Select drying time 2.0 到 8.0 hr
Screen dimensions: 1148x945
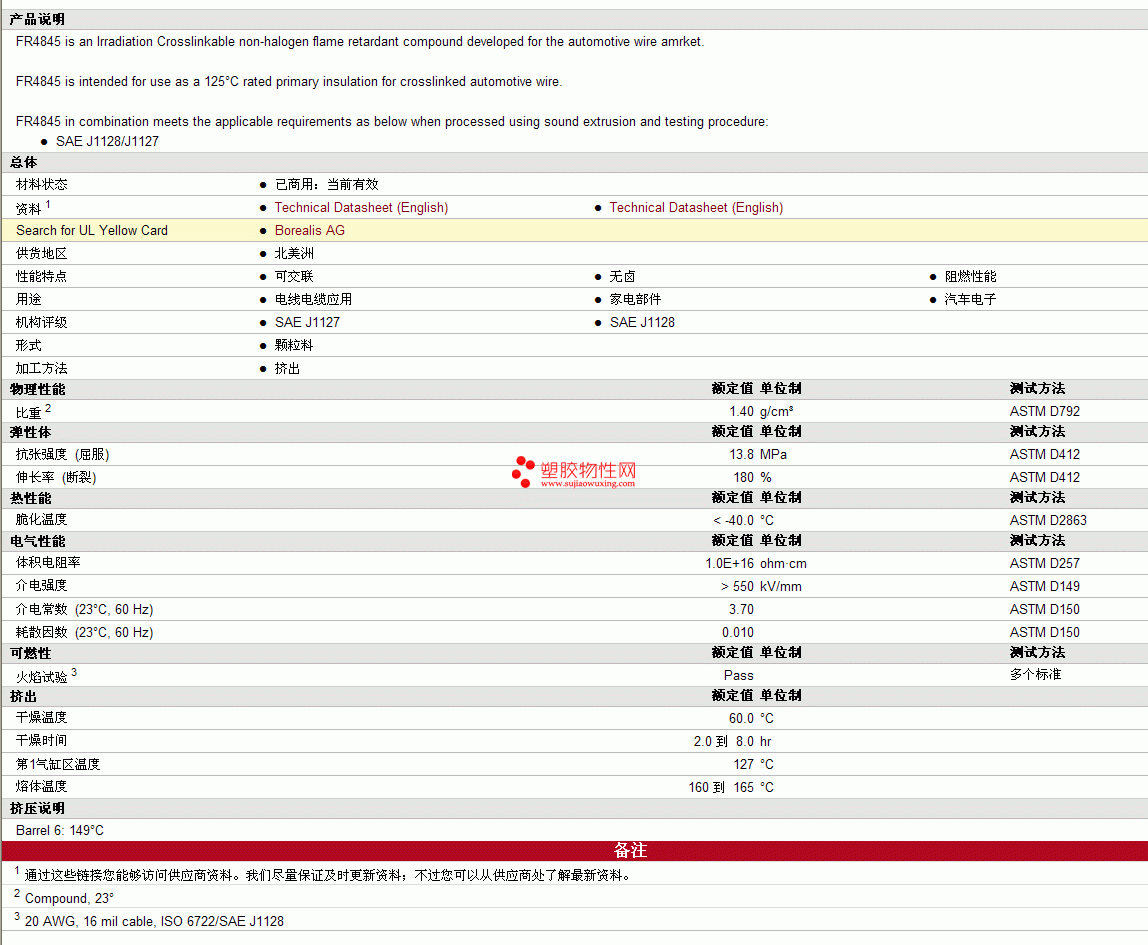coord(733,742)
